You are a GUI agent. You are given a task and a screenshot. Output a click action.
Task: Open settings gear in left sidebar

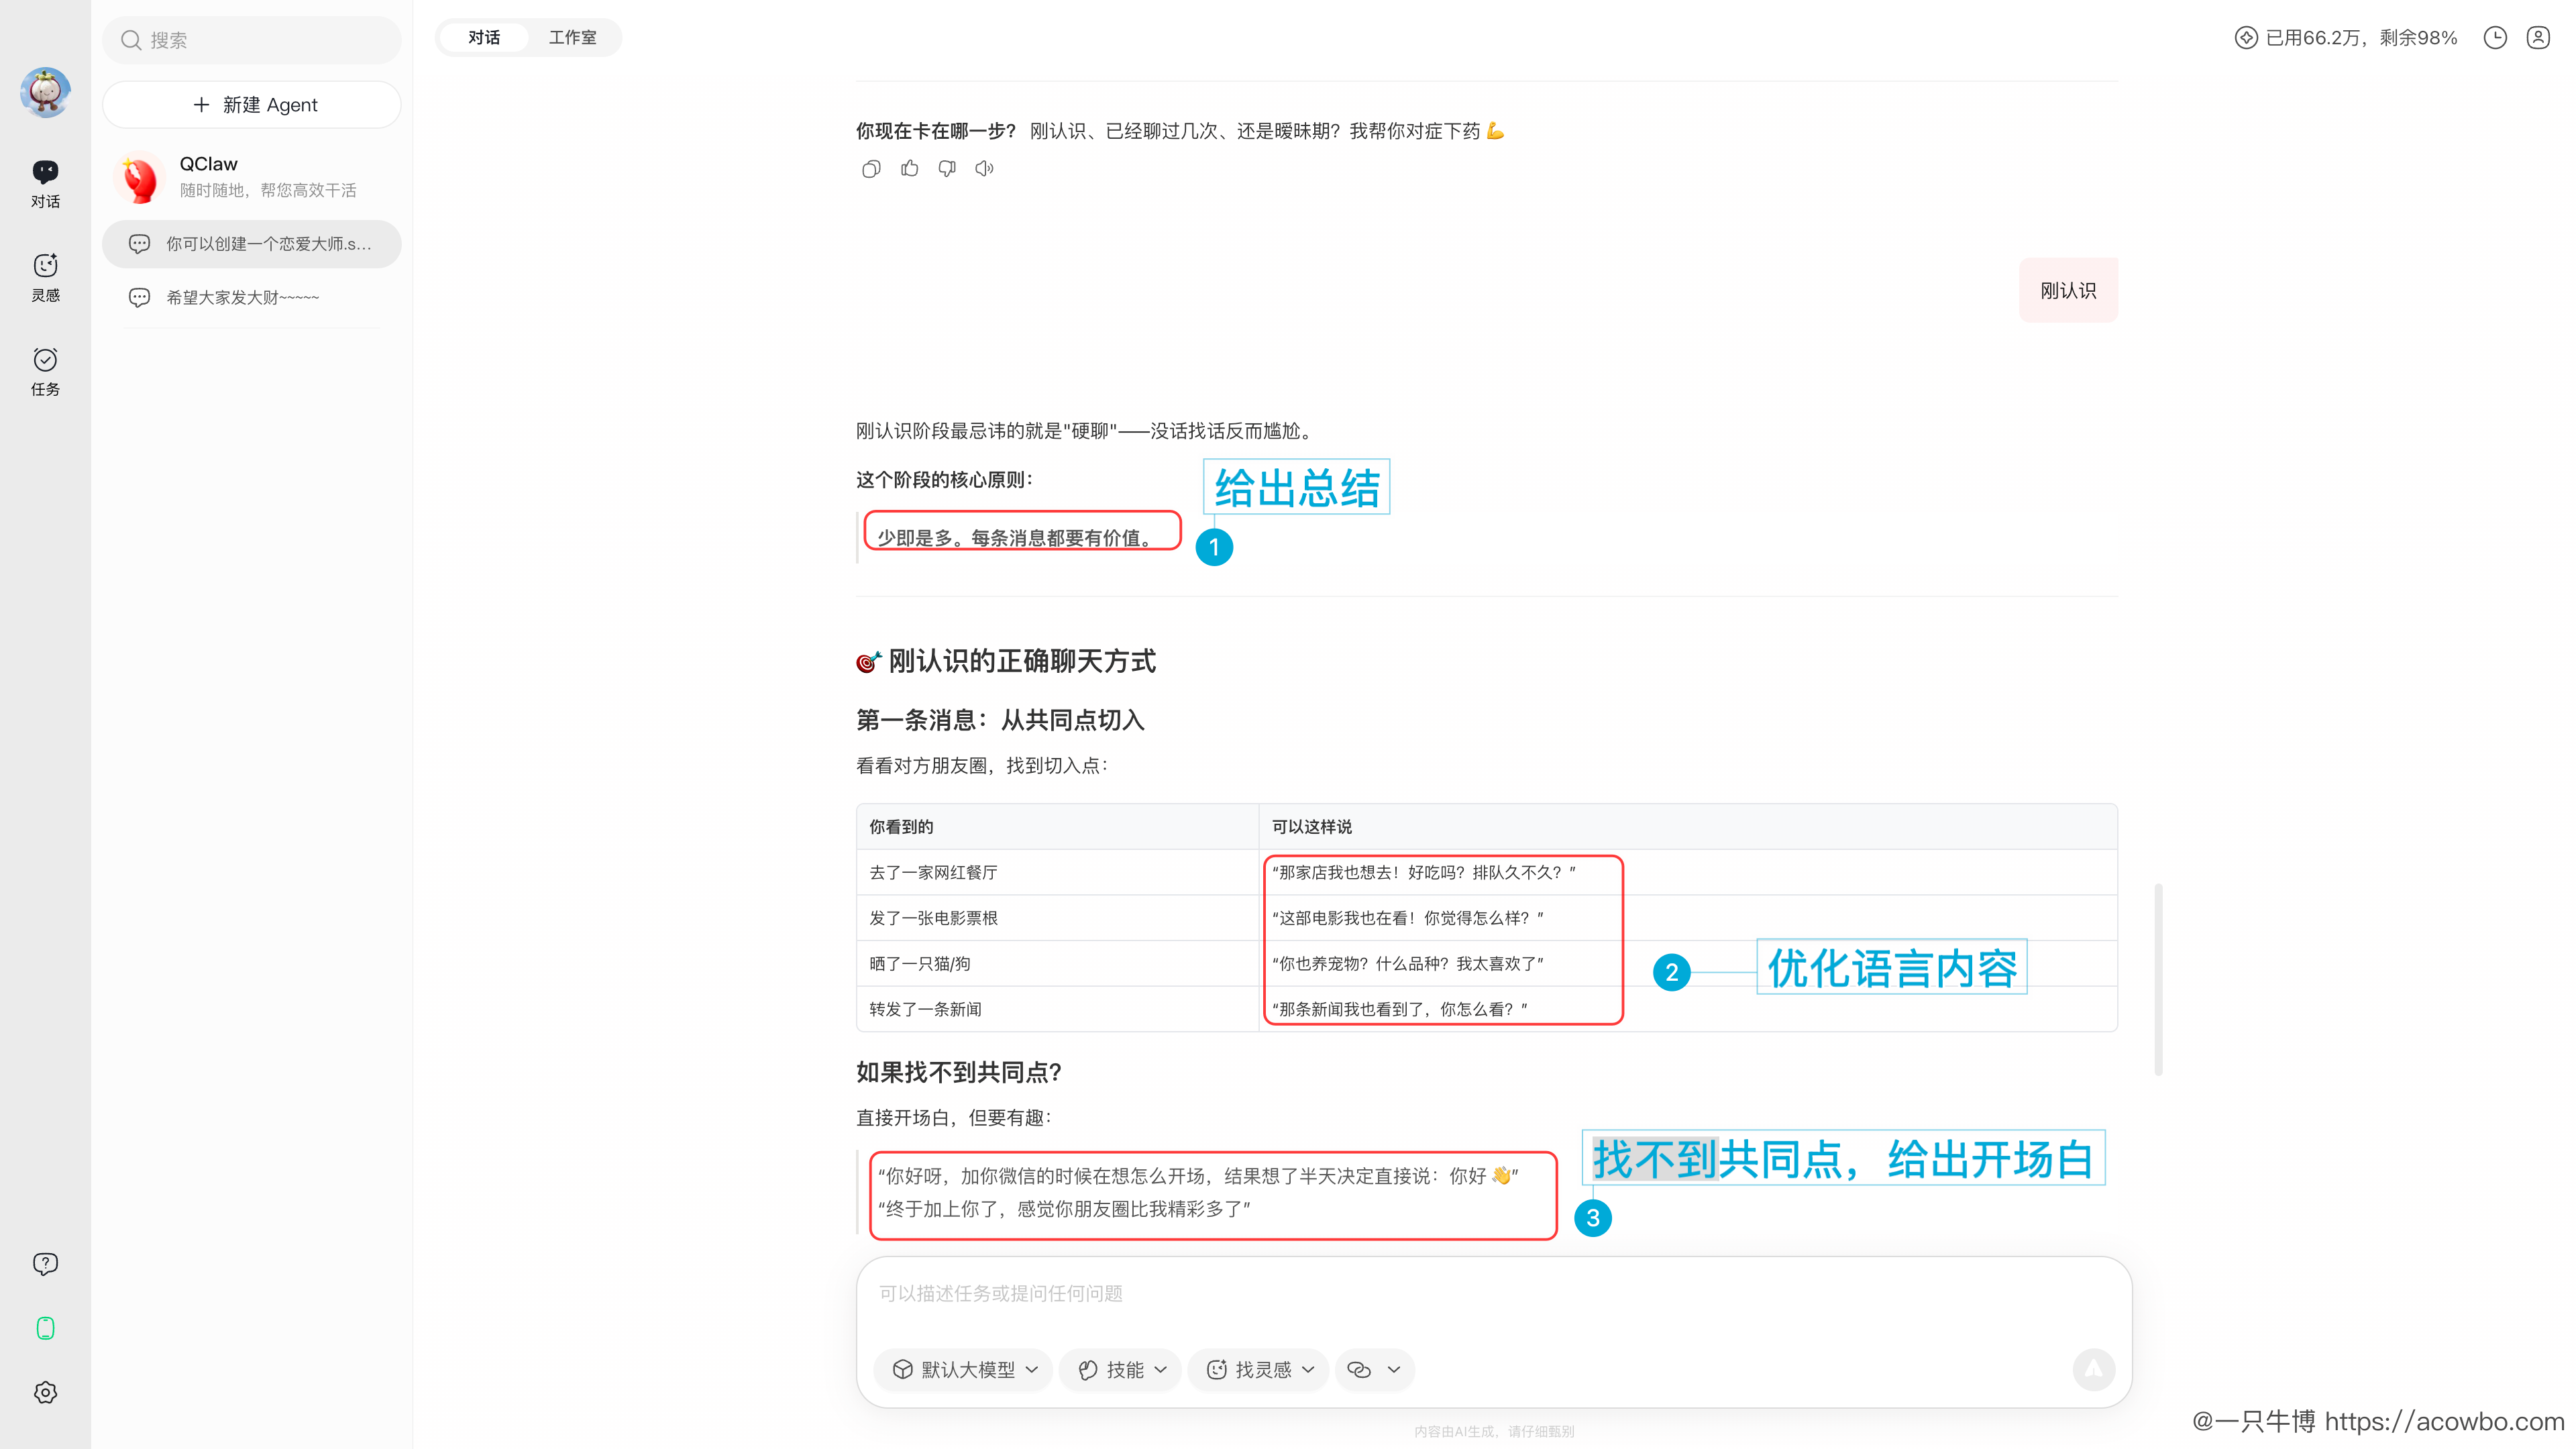(x=45, y=1392)
